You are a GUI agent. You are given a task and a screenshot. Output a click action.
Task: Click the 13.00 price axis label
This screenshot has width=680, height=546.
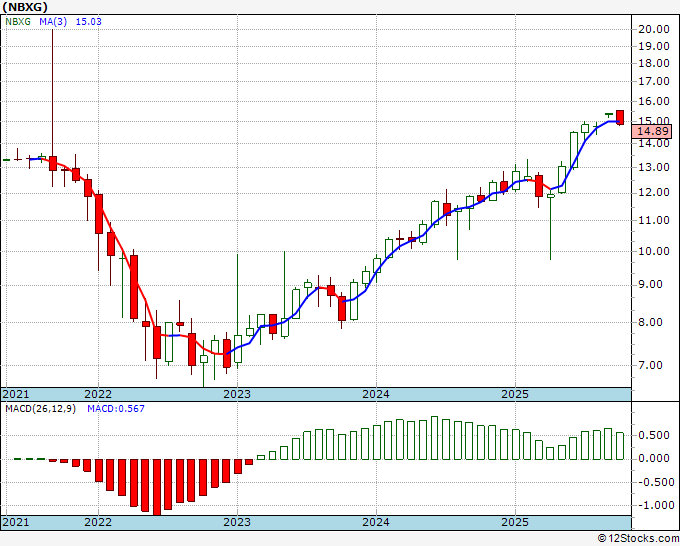[654, 167]
